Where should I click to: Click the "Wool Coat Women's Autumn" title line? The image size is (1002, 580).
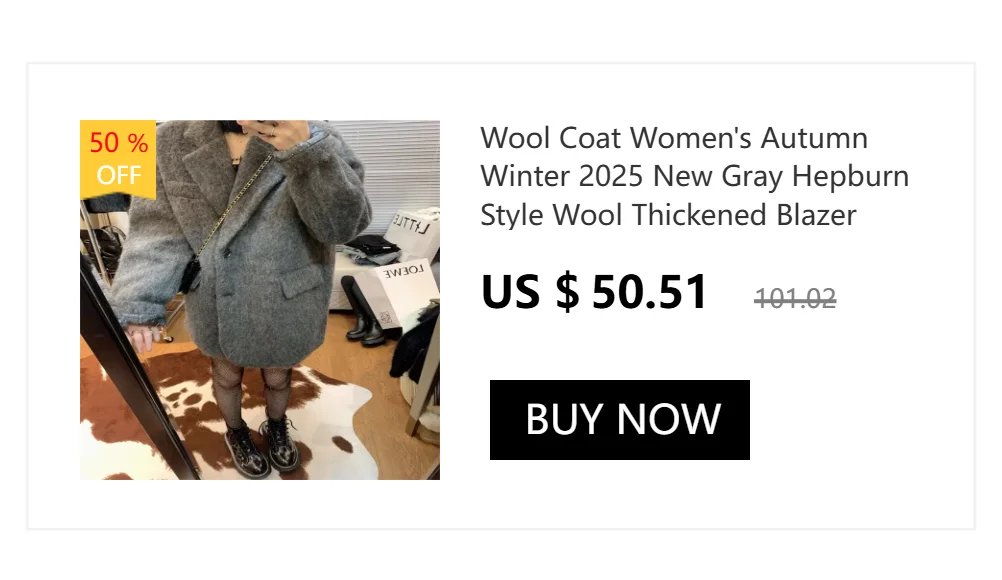tap(674, 138)
